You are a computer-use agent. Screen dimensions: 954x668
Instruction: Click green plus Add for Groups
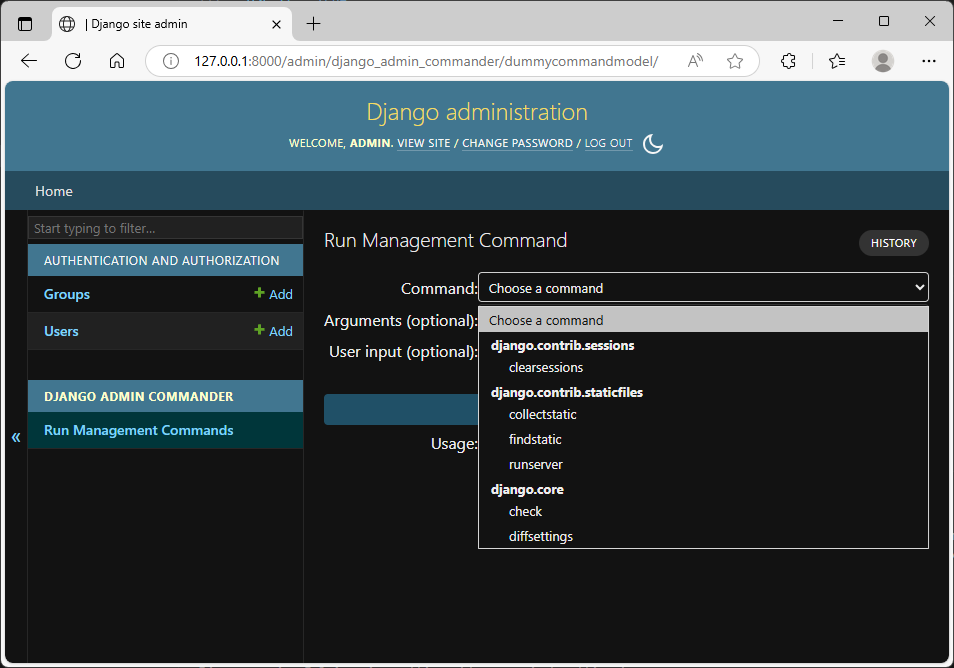pos(273,294)
